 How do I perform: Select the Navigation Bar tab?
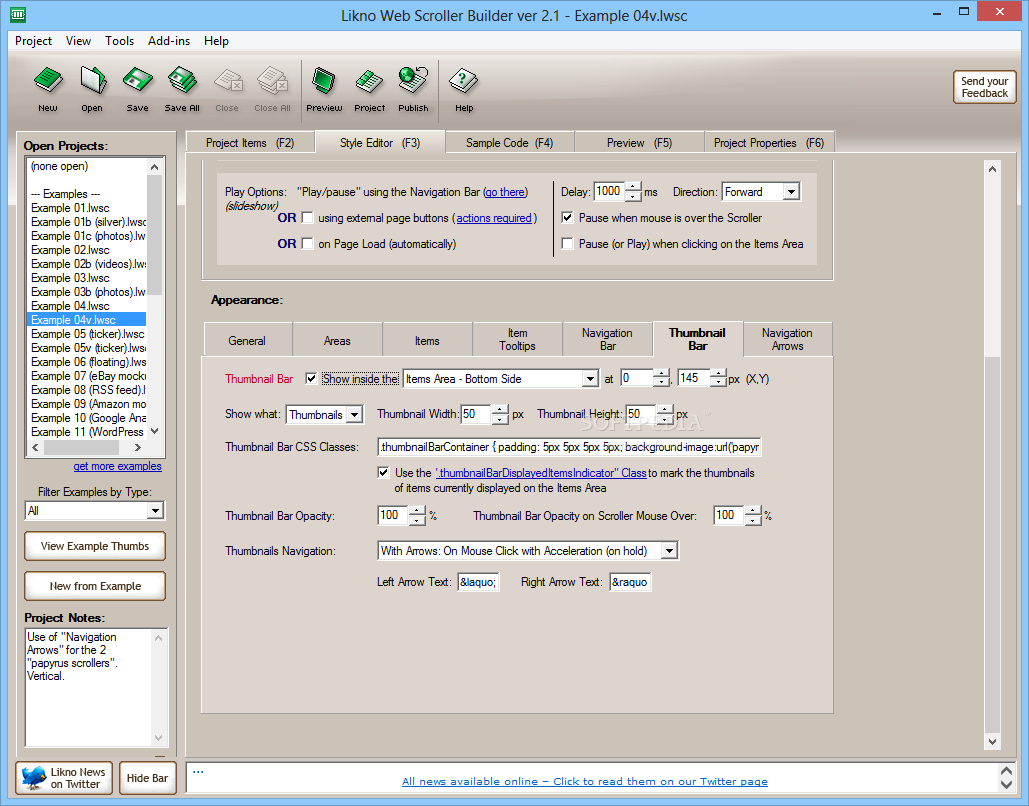pos(607,339)
